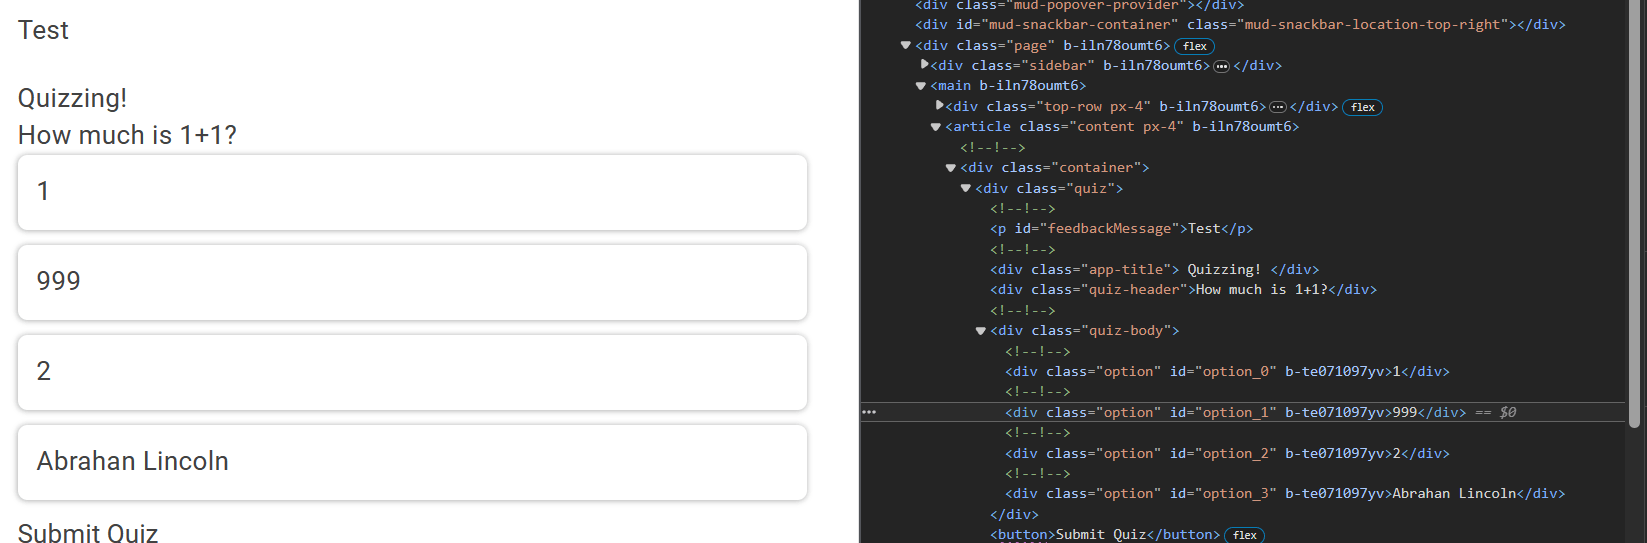Click the "Test" feedback message text

pyautogui.click(x=43, y=30)
